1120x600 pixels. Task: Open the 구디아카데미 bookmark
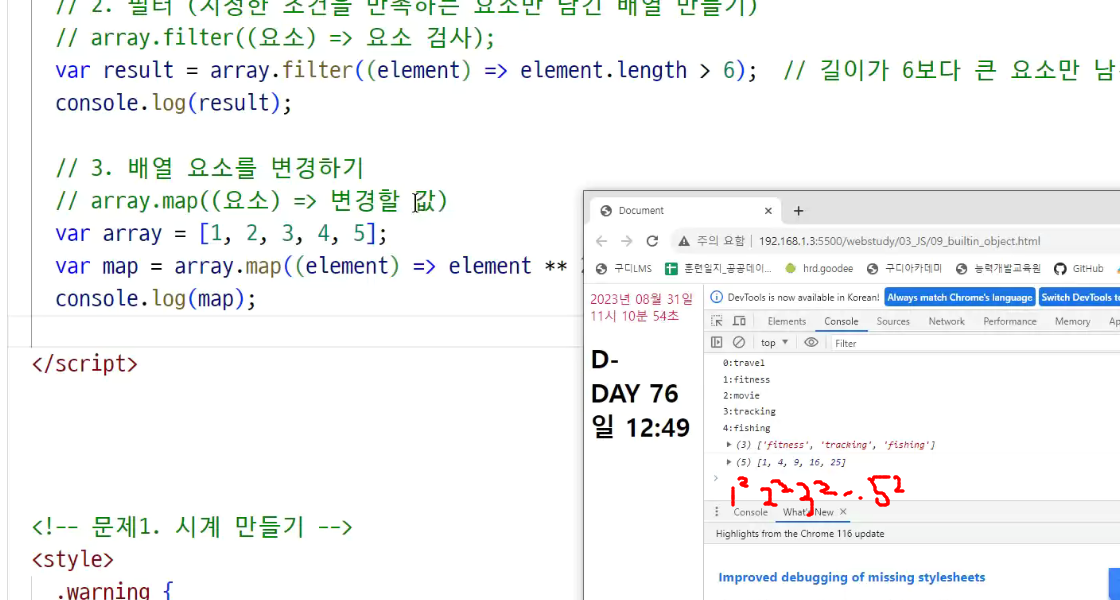904,269
